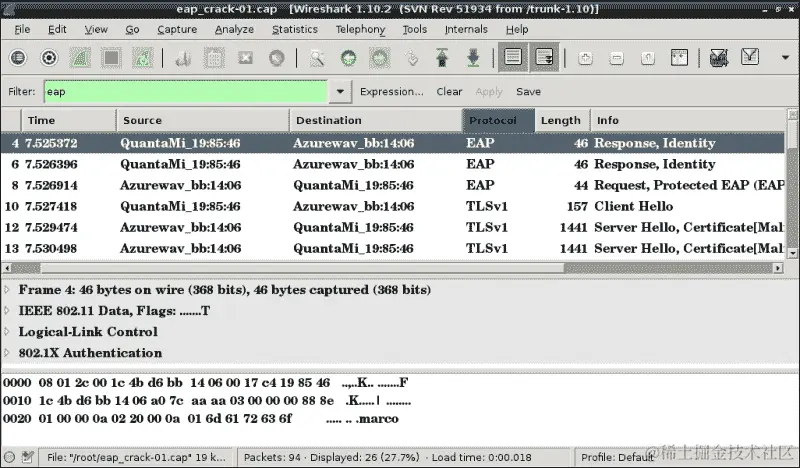Viewport: 800px width, 468px height.
Task: Open the Internals menu
Action: [466, 30]
